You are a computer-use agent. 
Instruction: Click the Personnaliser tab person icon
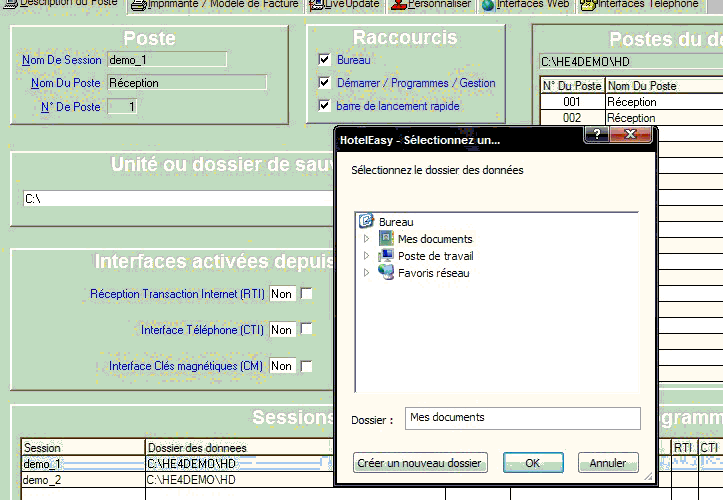click(x=398, y=5)
